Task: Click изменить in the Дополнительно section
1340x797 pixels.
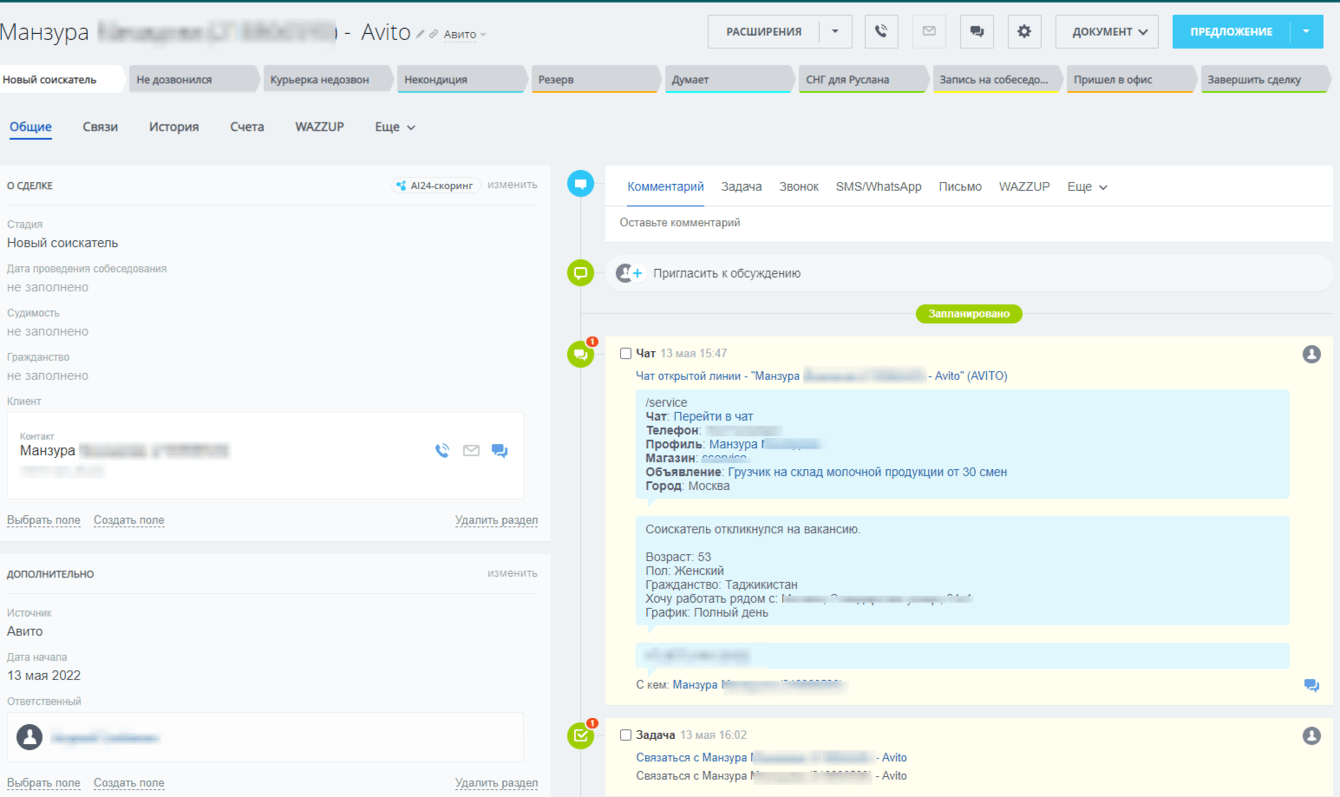Action: coord(512,573)
